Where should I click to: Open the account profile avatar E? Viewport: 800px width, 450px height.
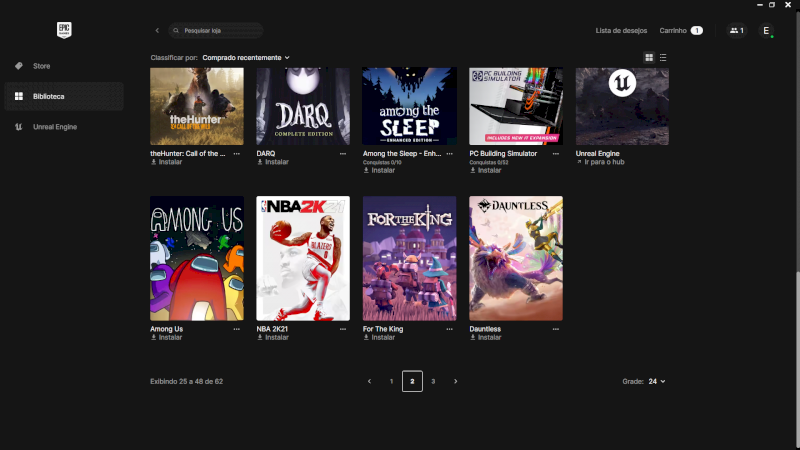click(x=766, y=31)
